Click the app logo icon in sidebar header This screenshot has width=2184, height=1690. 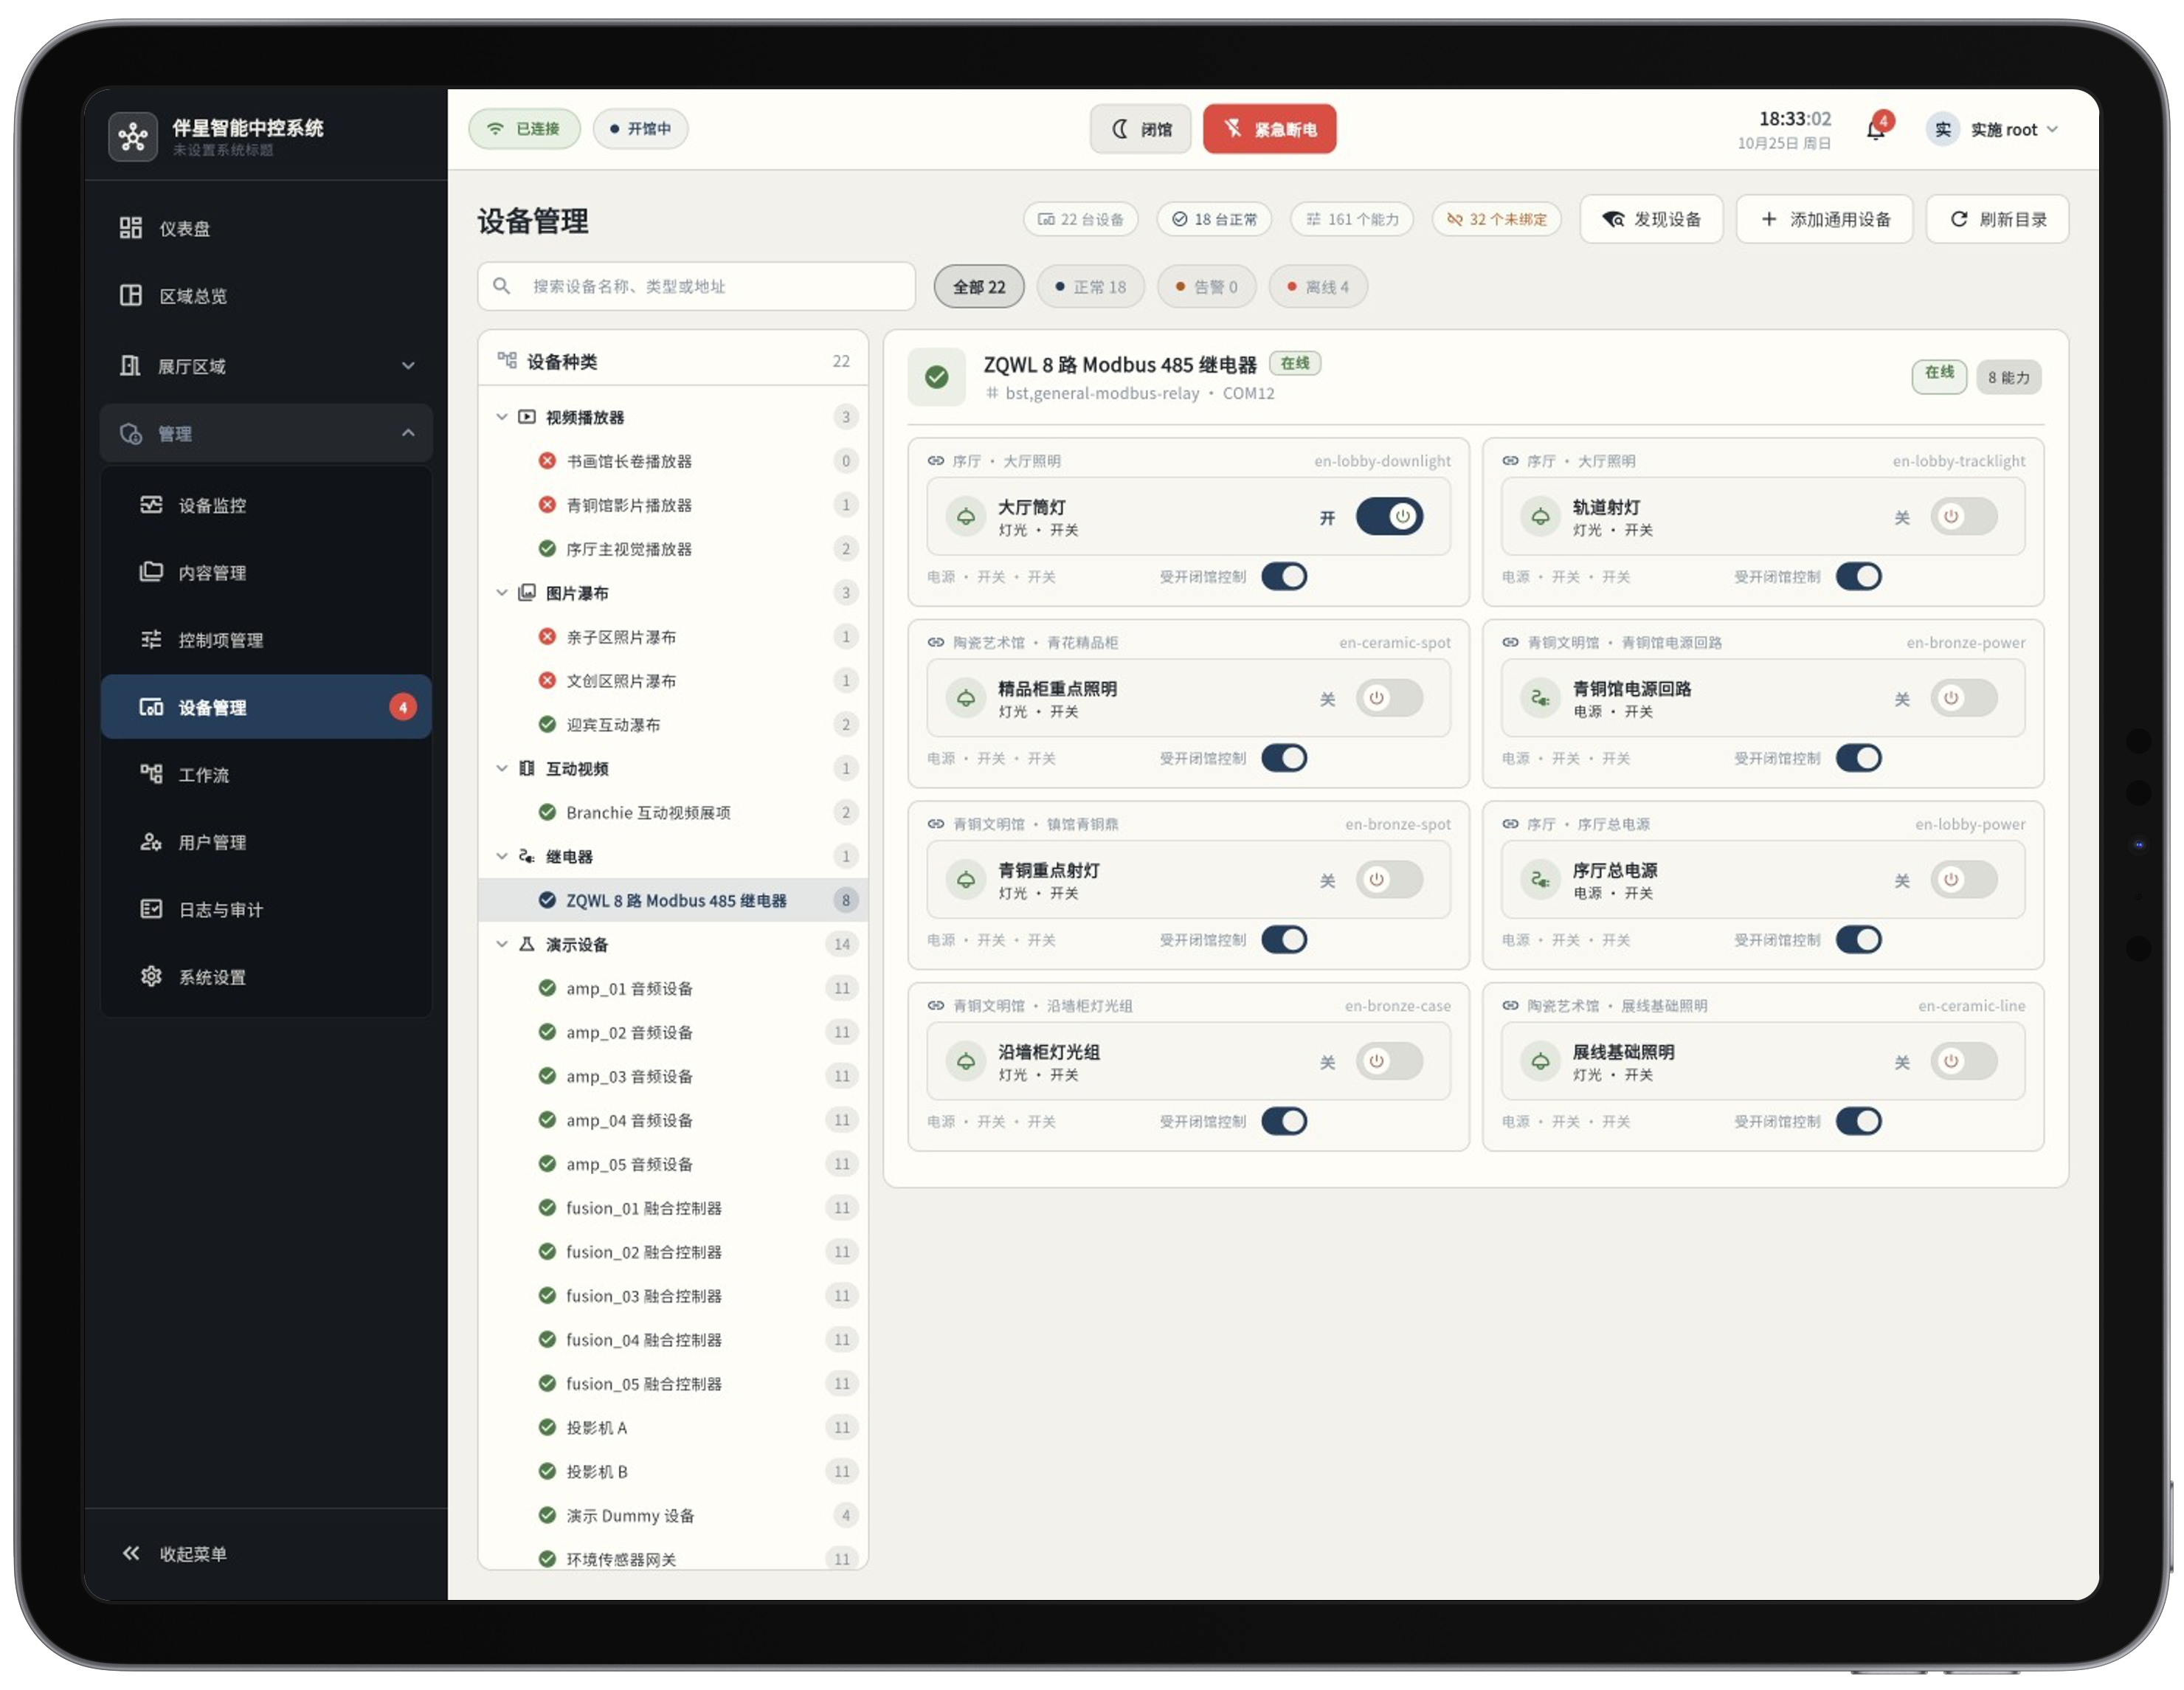pyautogui.click(x=133, y=136)
